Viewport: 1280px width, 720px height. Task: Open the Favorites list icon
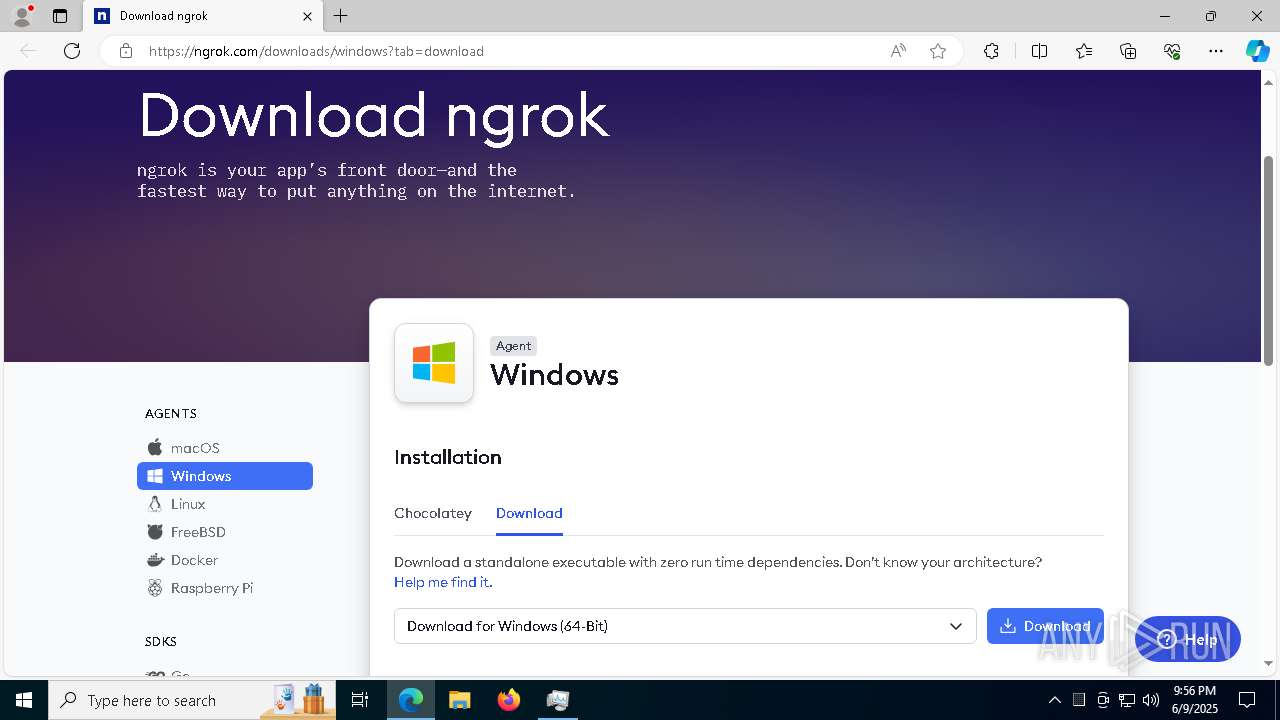click(x=1084, y=51)
